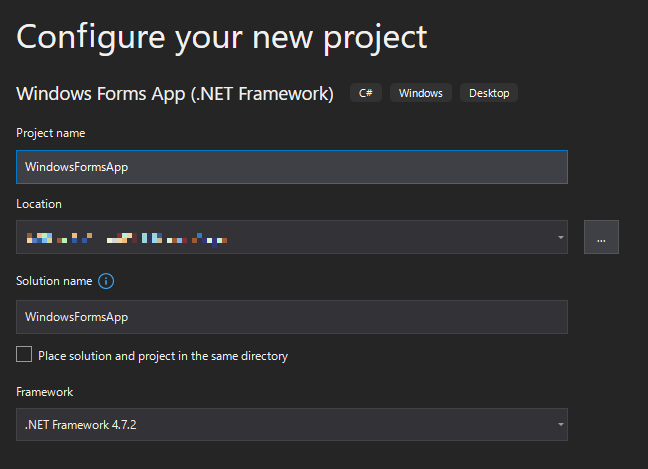648x469 pixels.
Task: Click the browse location ellipsis button
Action: point(601,237)
